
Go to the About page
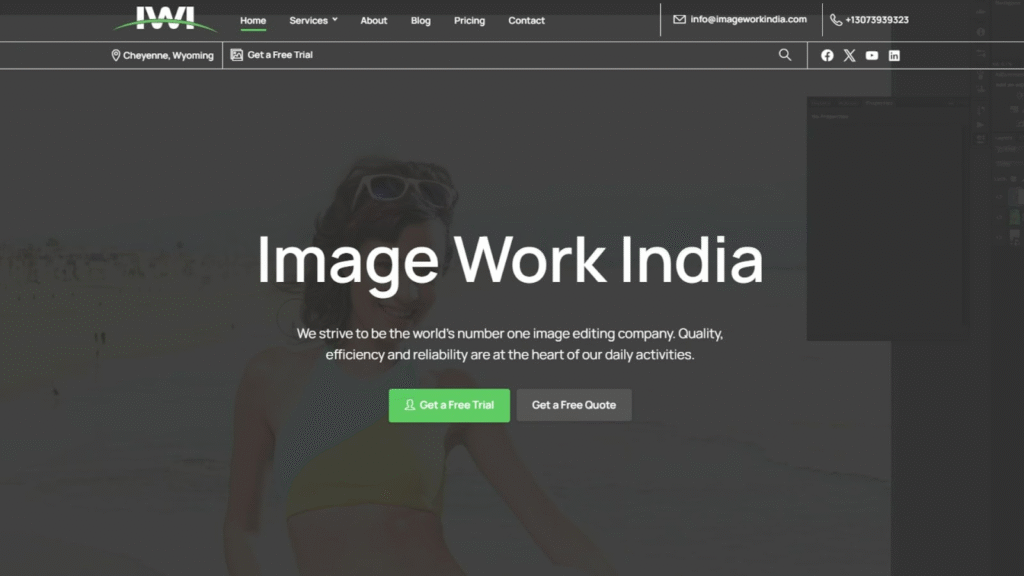[374, 20]
